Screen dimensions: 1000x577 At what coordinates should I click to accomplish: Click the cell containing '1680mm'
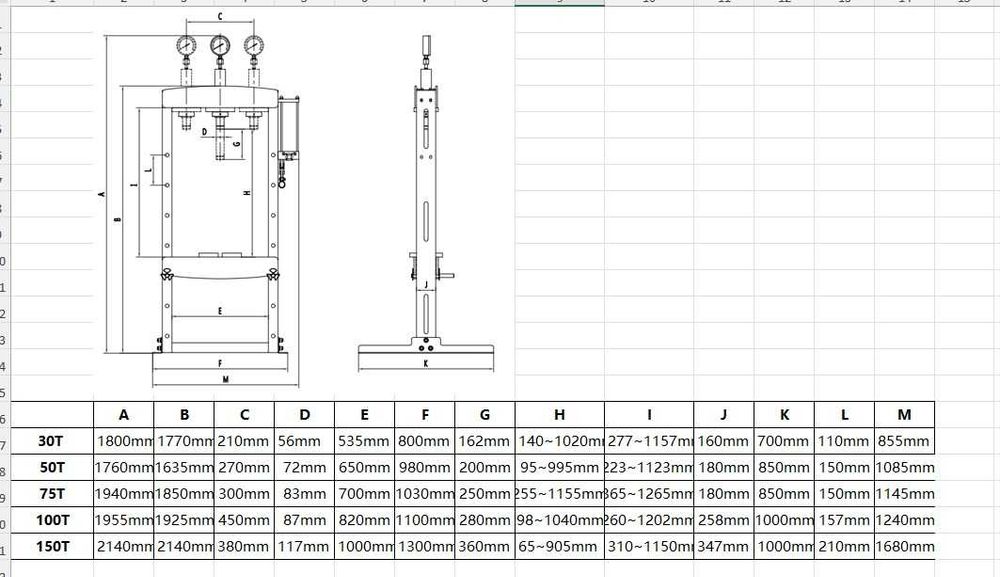(904, 546)
